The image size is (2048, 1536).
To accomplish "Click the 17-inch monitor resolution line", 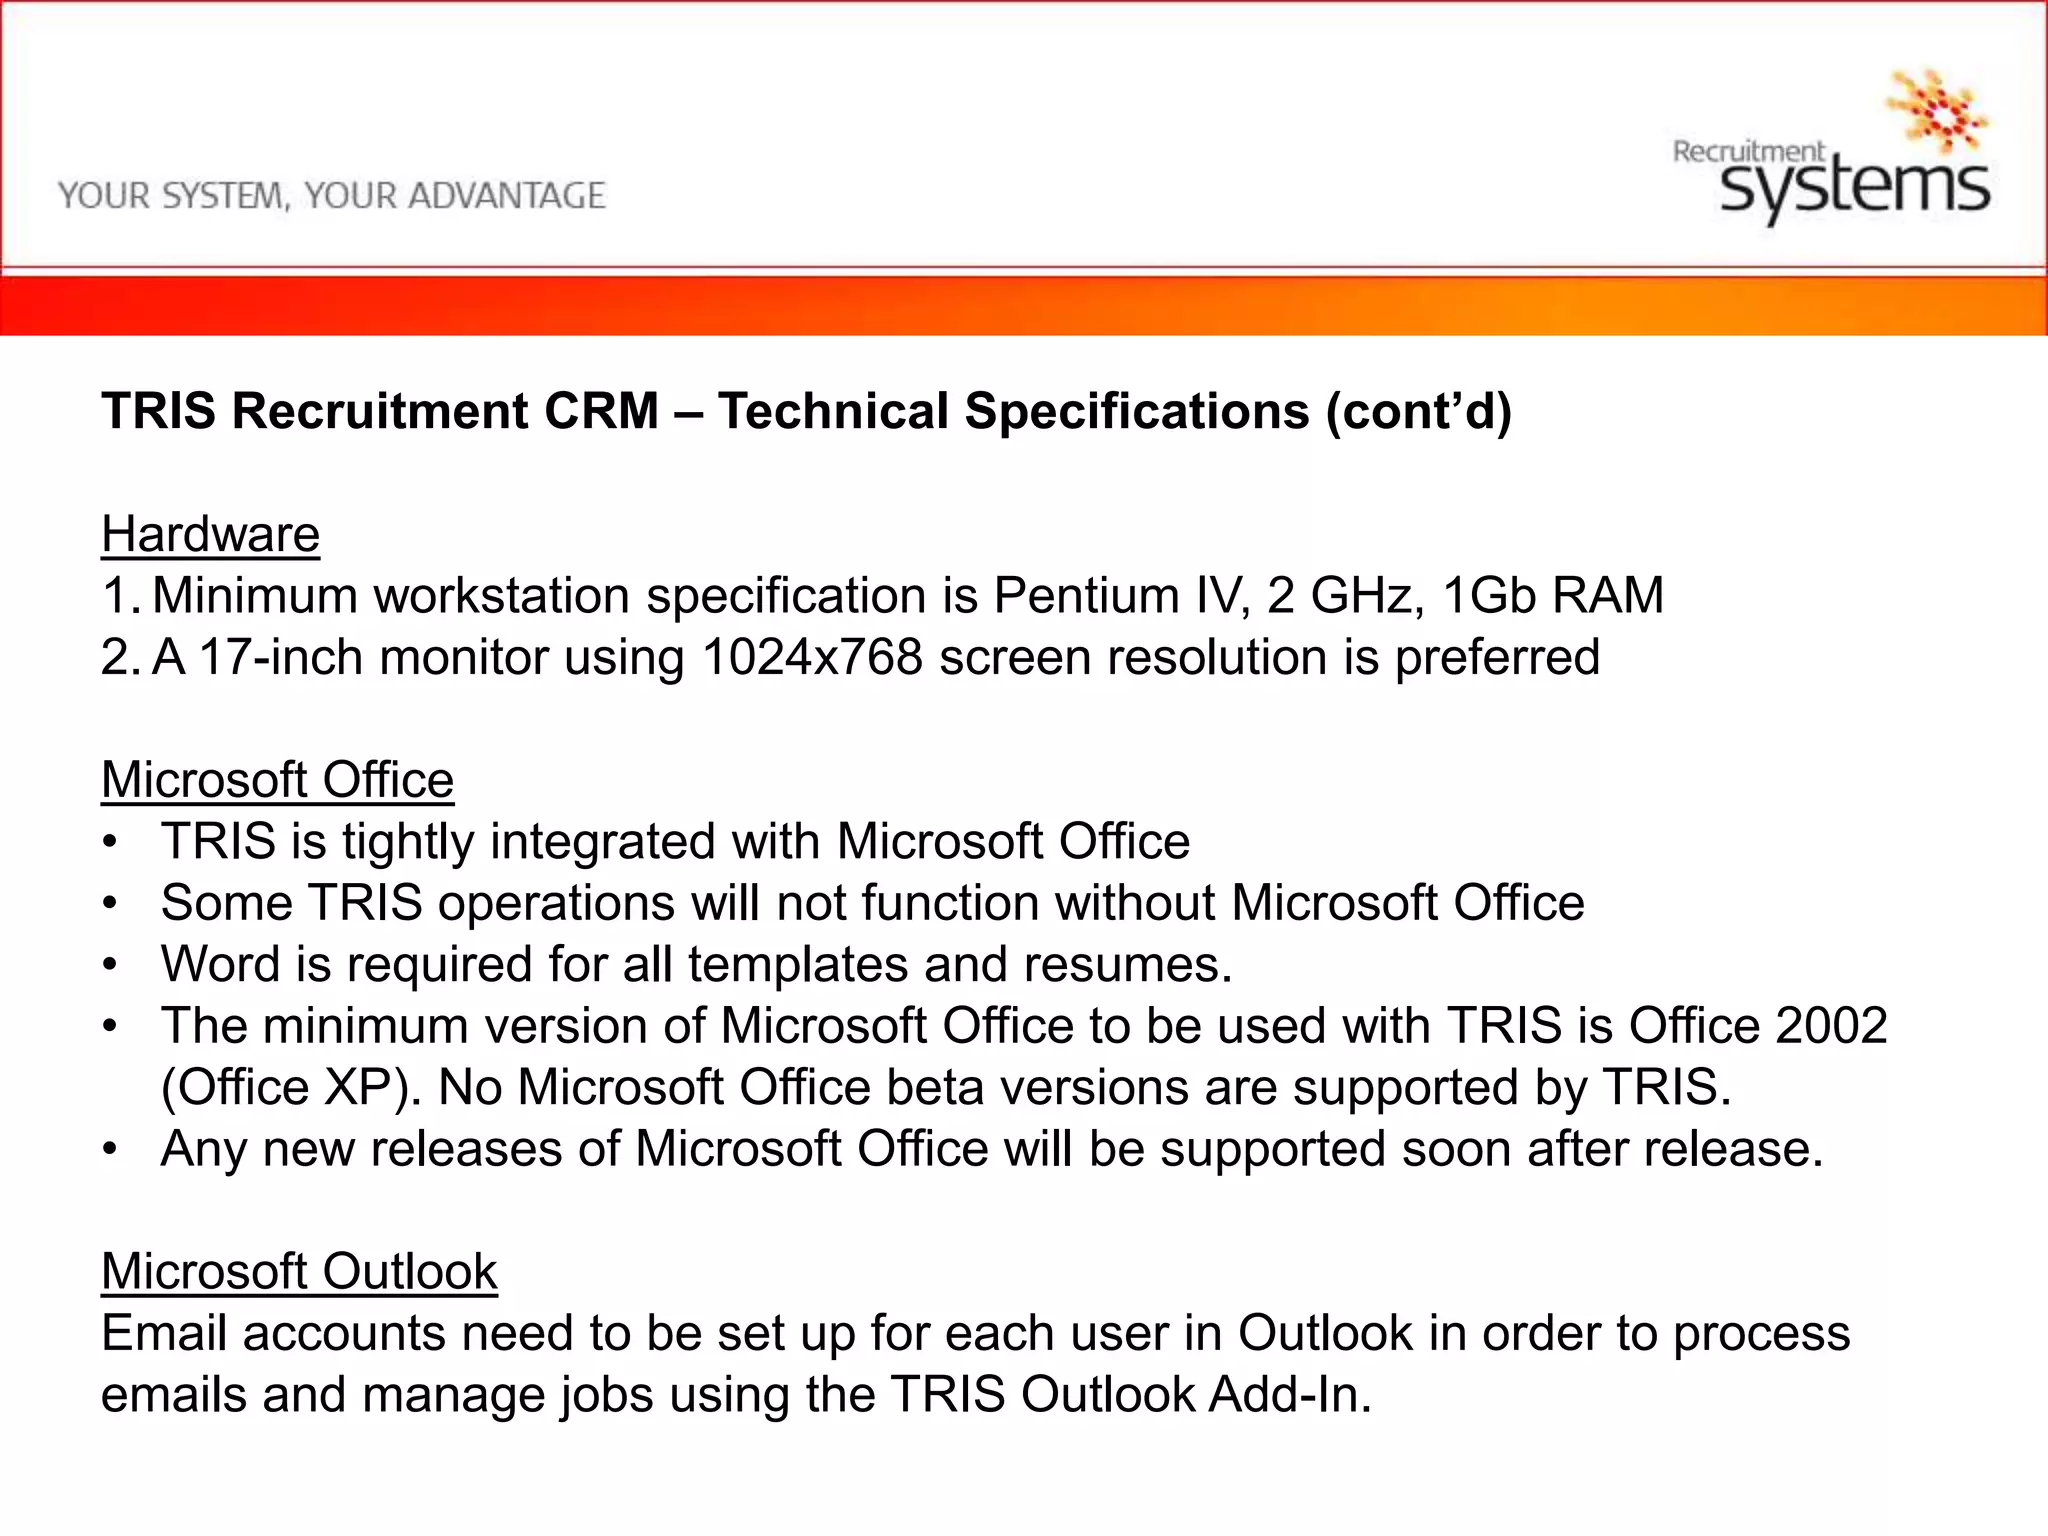I will coord(875,658).
